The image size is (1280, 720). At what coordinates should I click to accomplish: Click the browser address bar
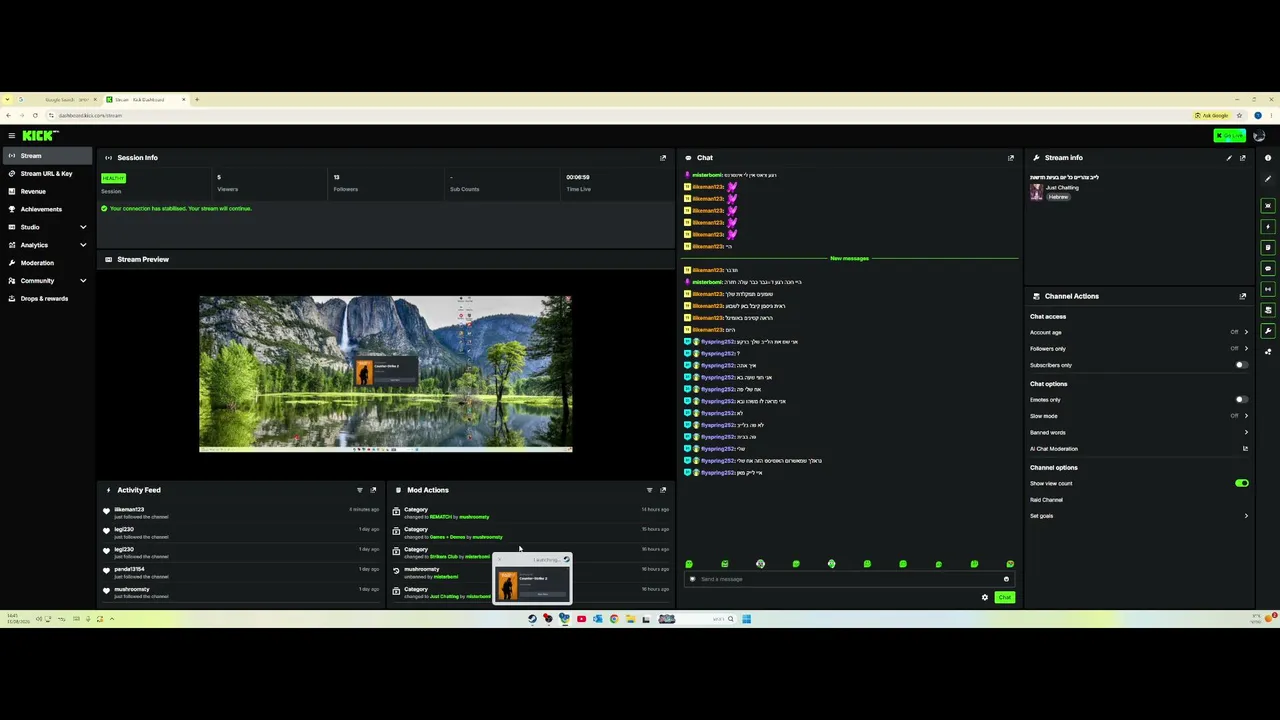click(620, 115)
